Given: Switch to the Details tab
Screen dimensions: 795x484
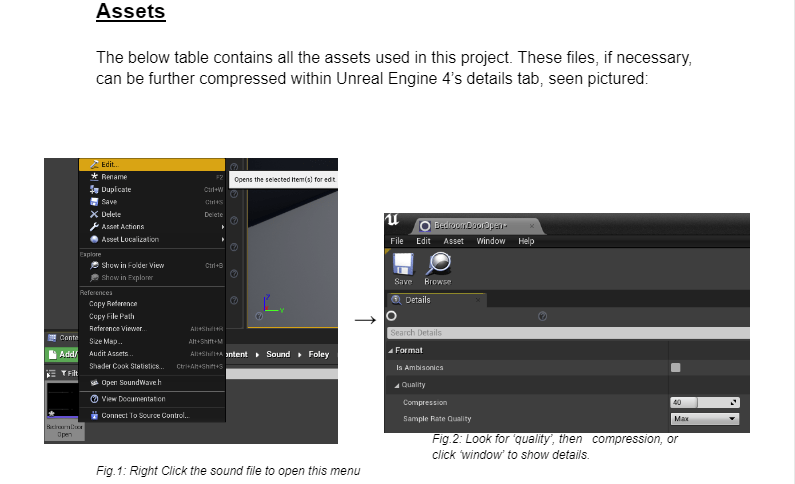Looking at the screenshot, I should point(417,300).
